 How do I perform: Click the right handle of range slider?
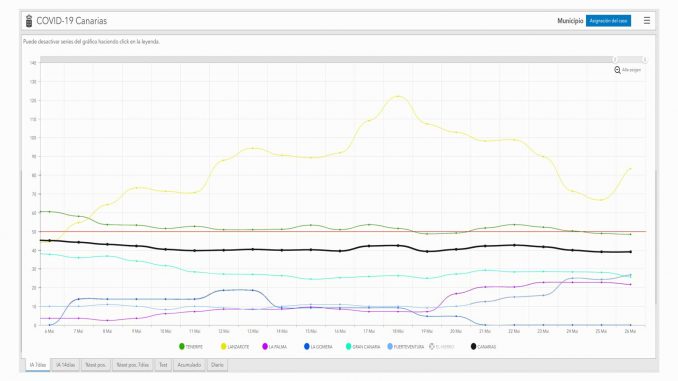click(x=644, y=60)
